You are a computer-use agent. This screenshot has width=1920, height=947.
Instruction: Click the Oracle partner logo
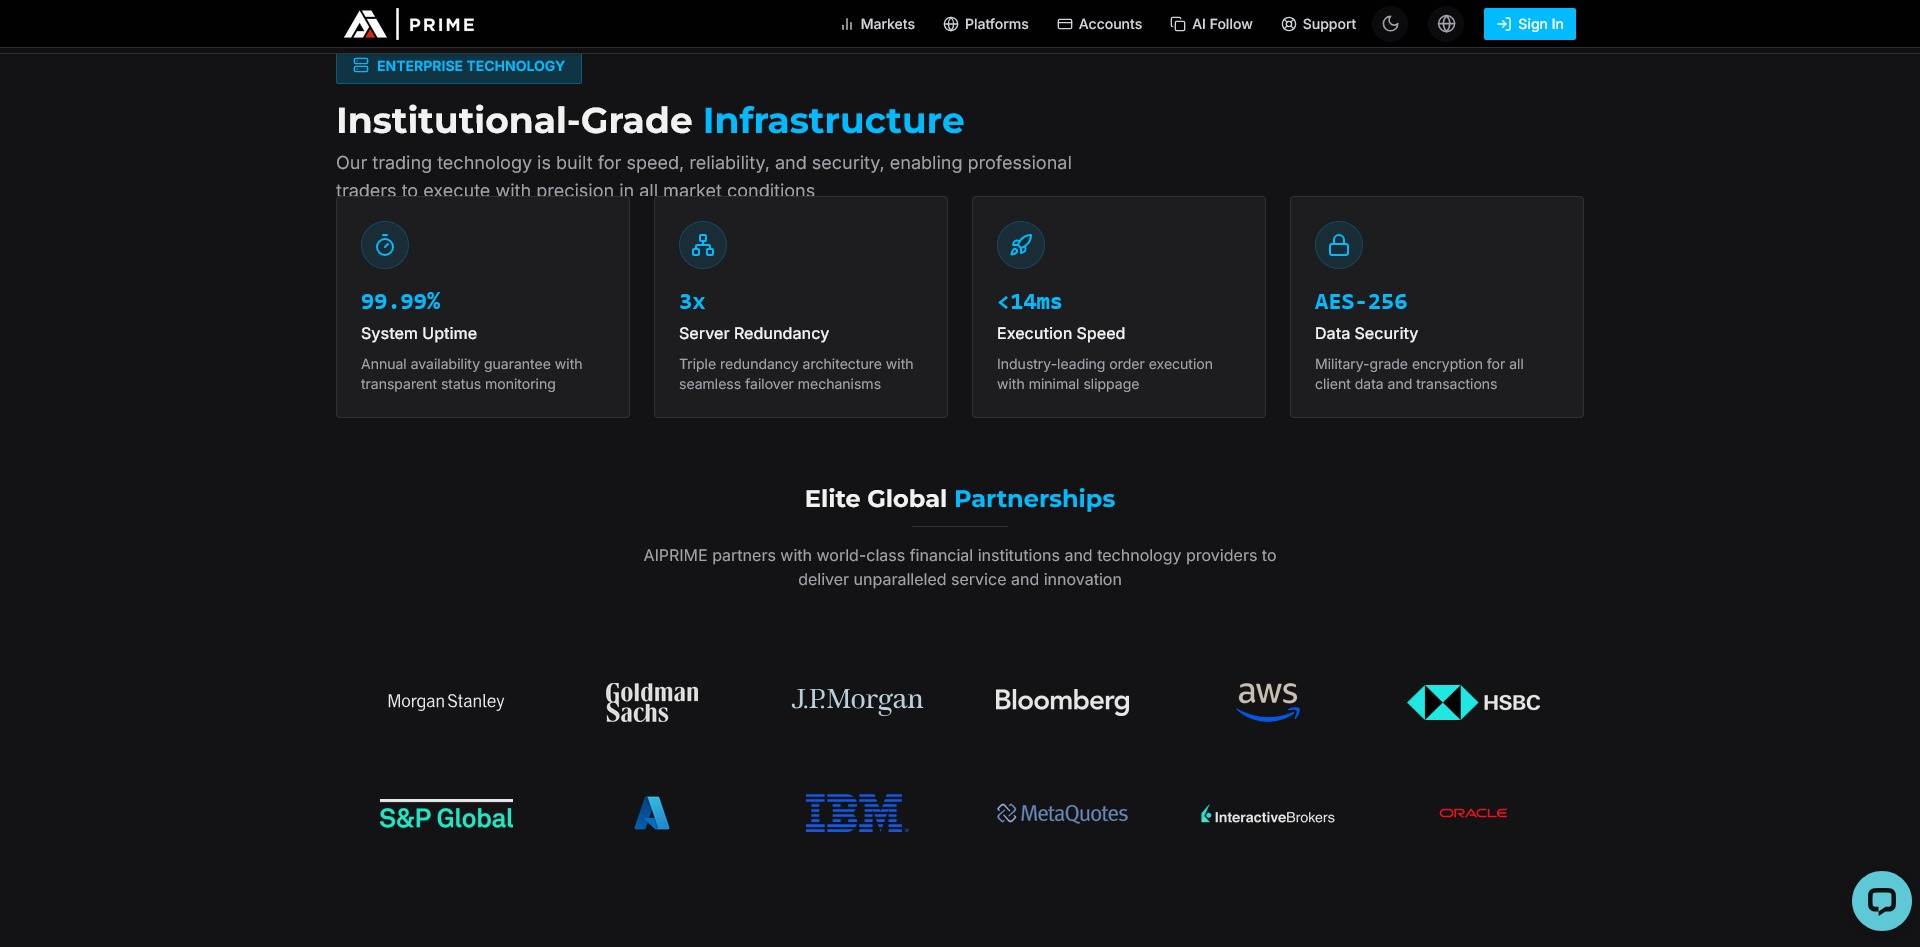1473,813
